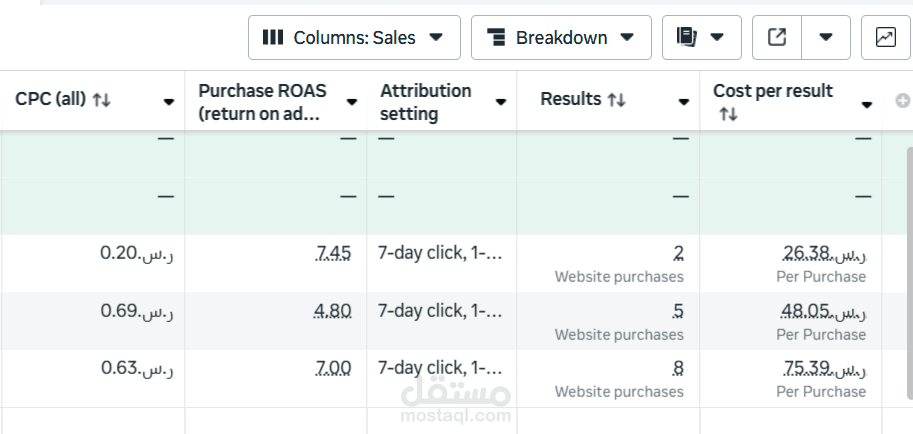Sort by the Results sort arrows
913x434 pixels.
[616, 100]
